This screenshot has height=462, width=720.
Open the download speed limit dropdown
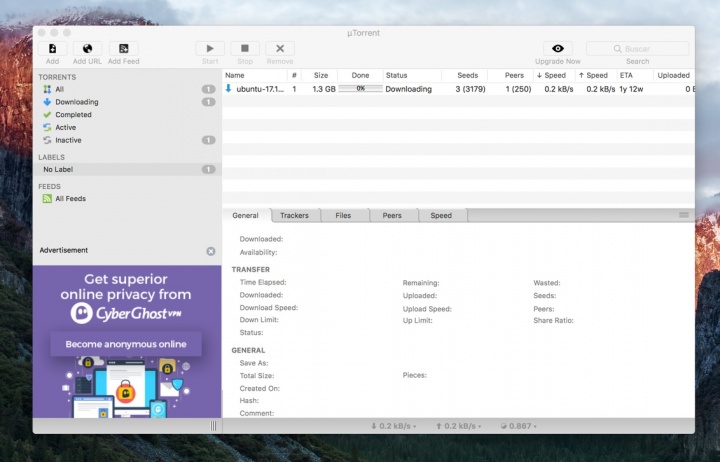click(395, 426)
